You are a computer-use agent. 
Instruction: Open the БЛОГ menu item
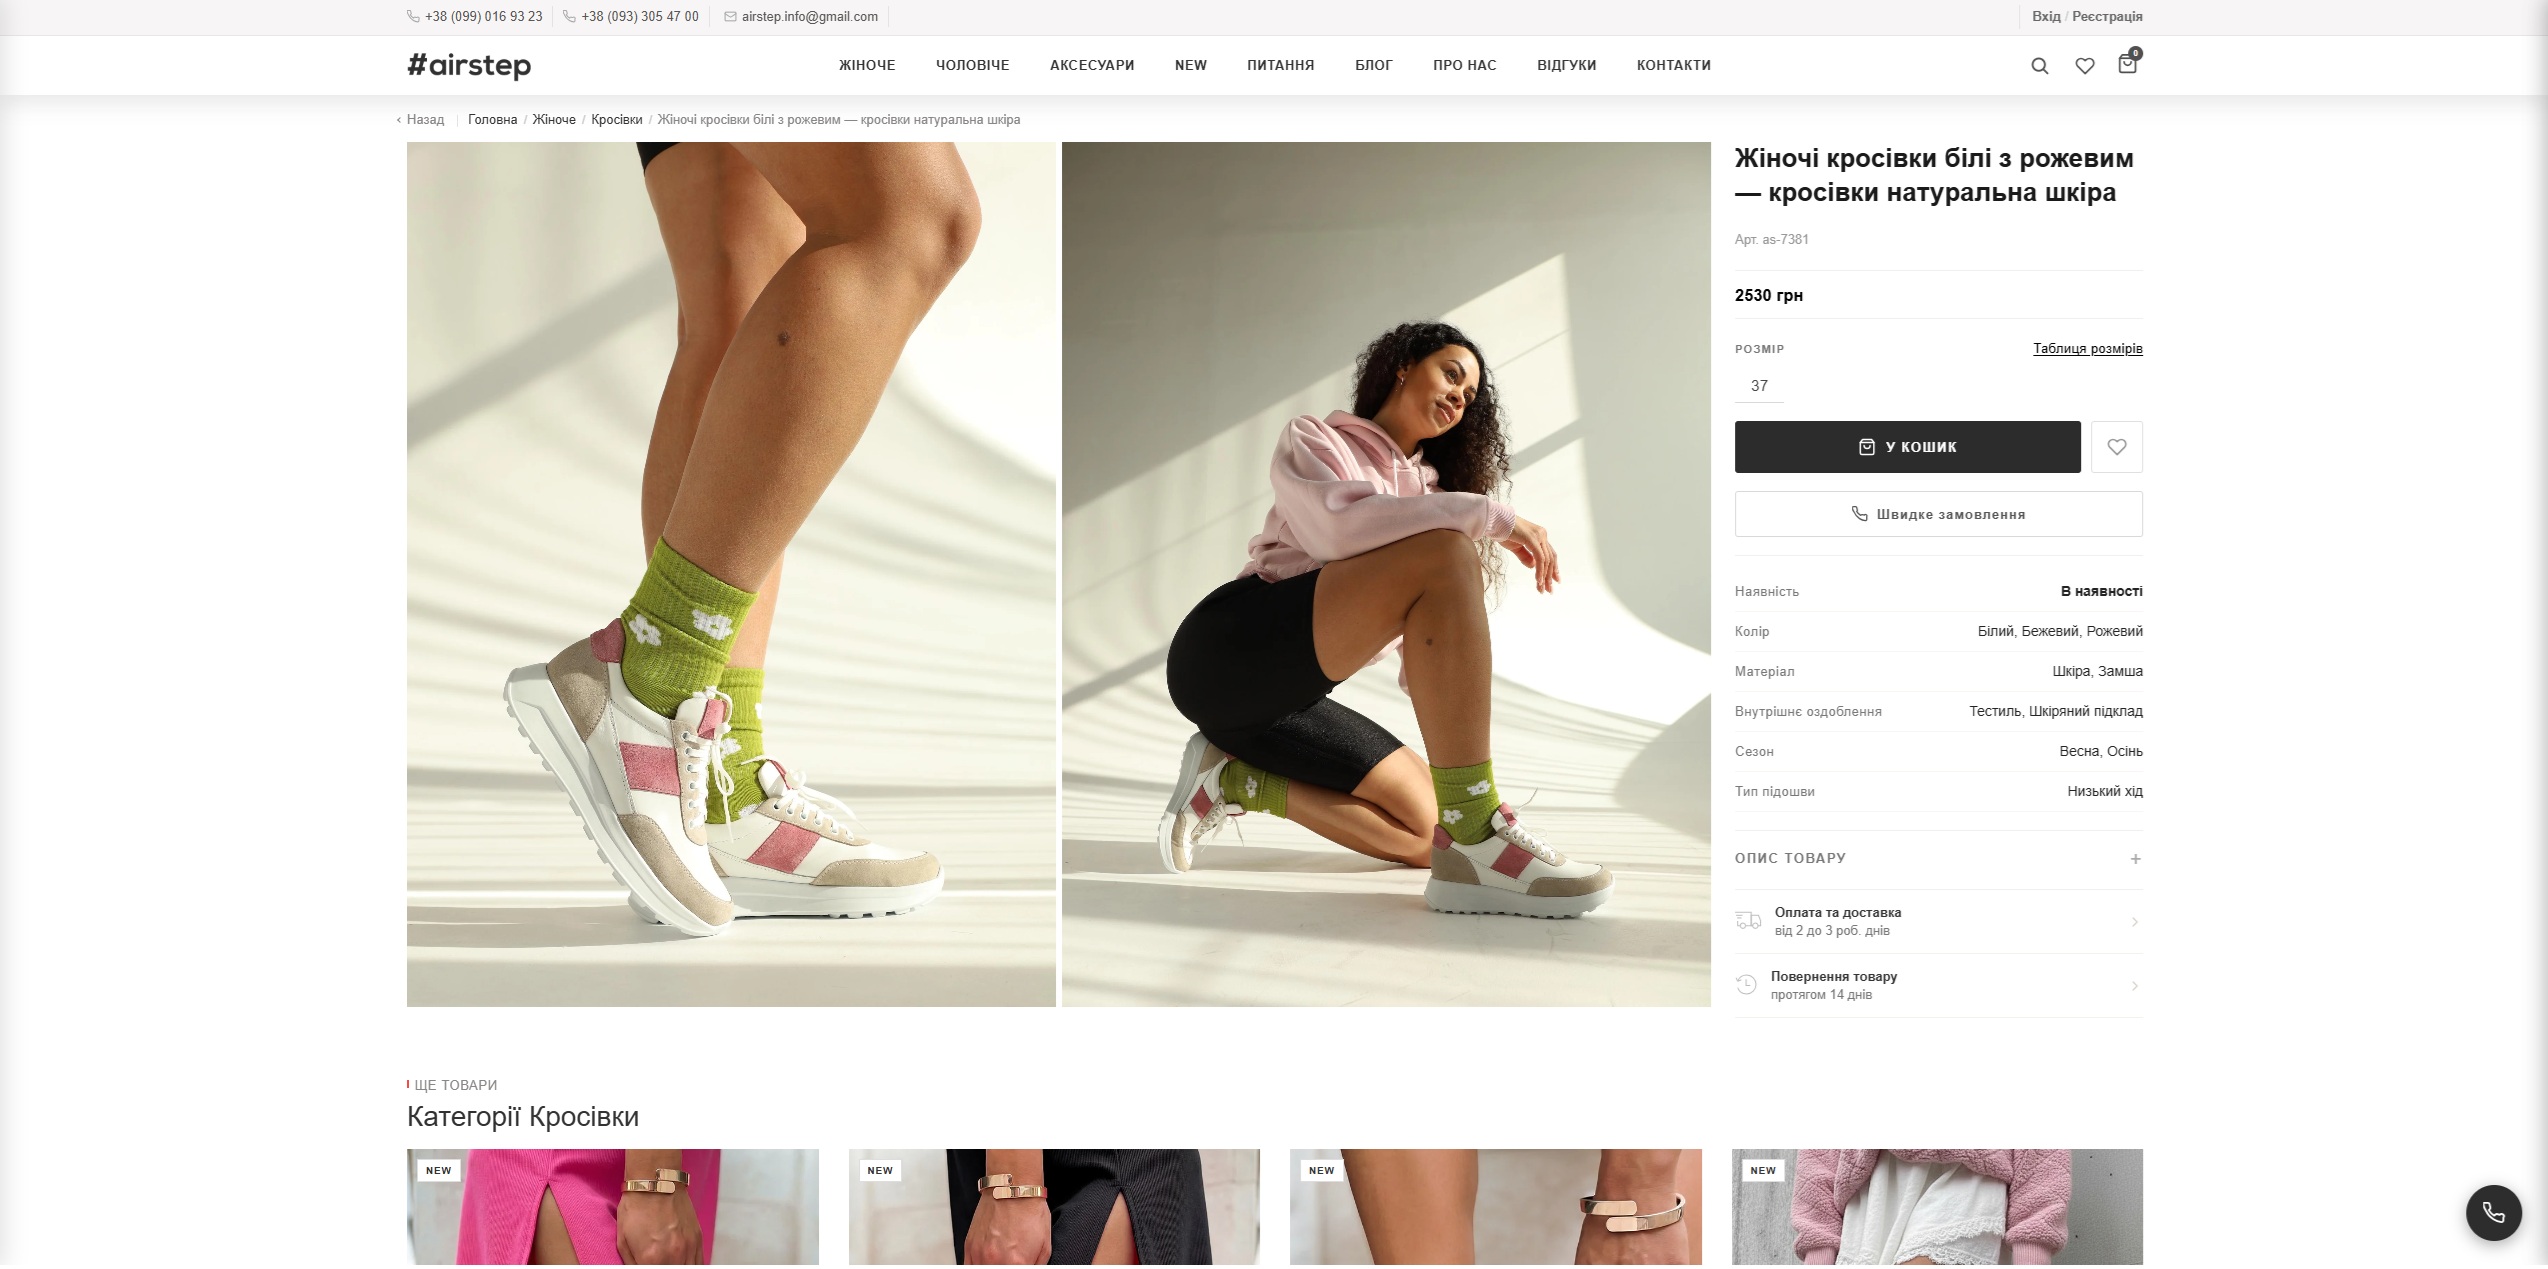(1373, 64)
